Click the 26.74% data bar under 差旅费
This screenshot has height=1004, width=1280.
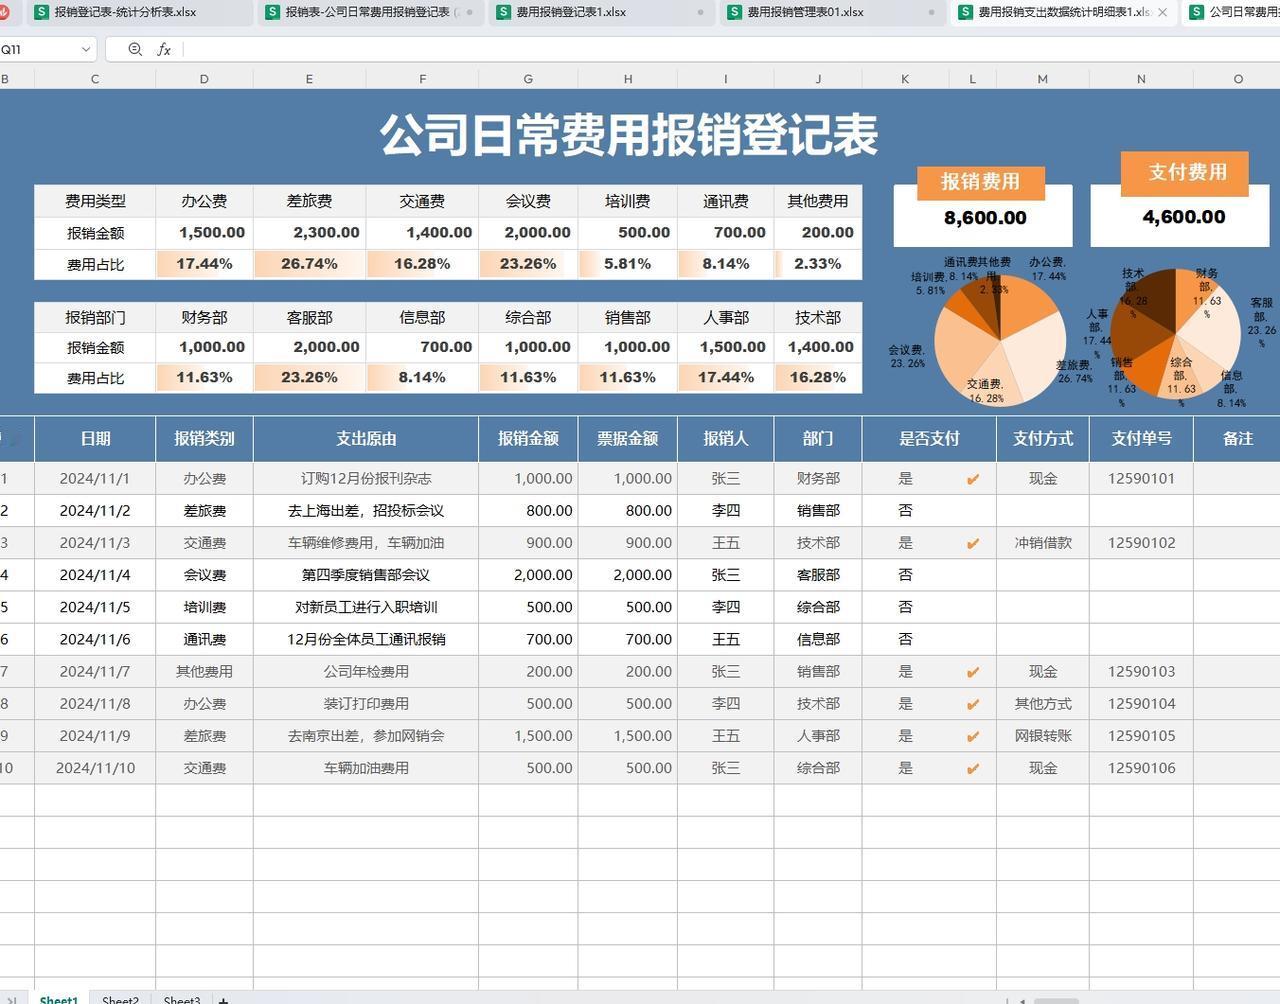309,264
